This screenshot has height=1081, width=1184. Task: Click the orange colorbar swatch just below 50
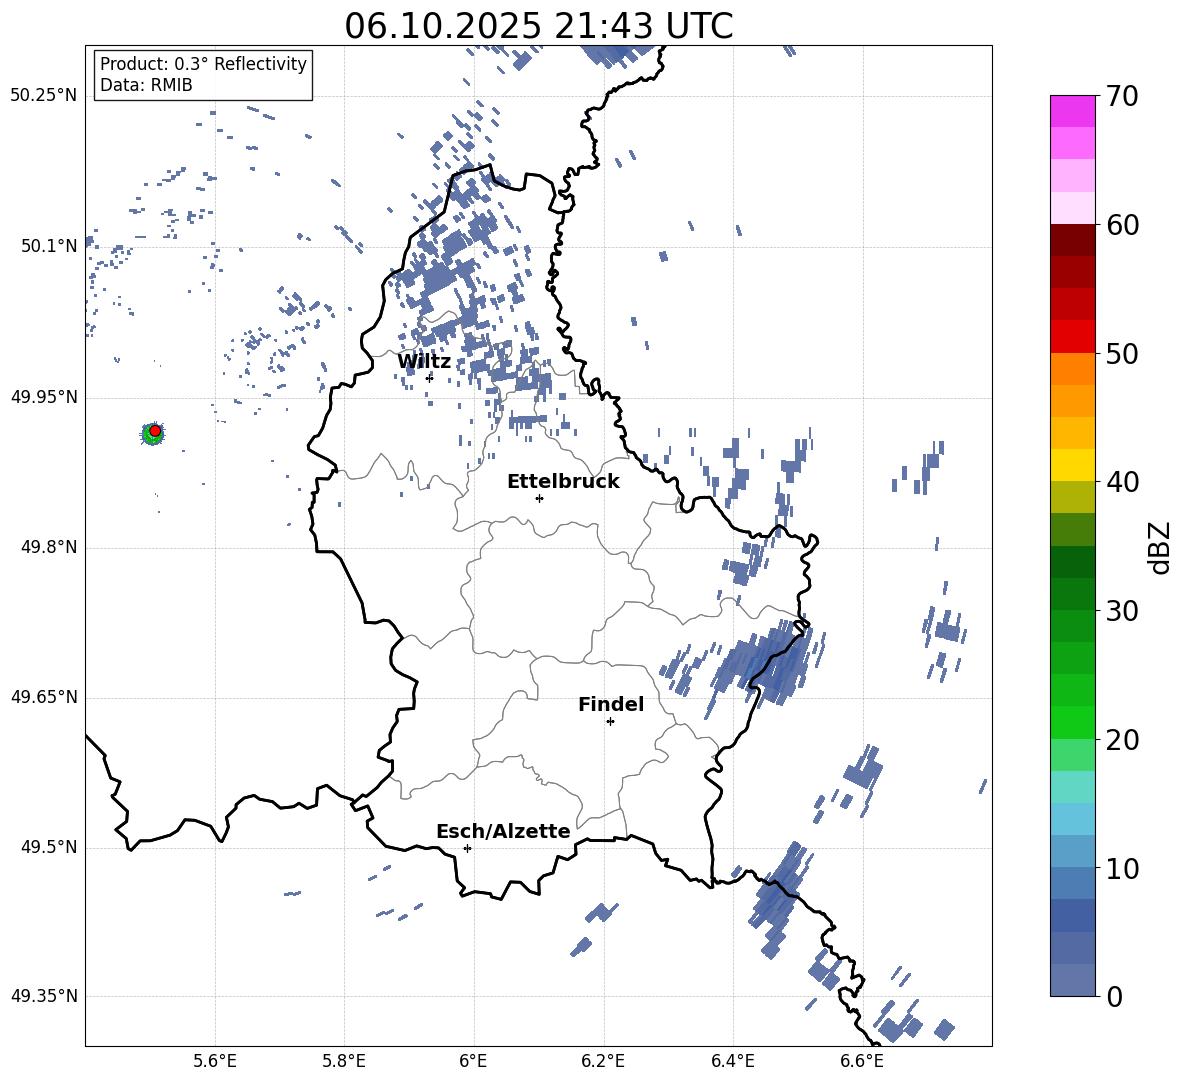pyautogui.click(x=1072, y=369)
